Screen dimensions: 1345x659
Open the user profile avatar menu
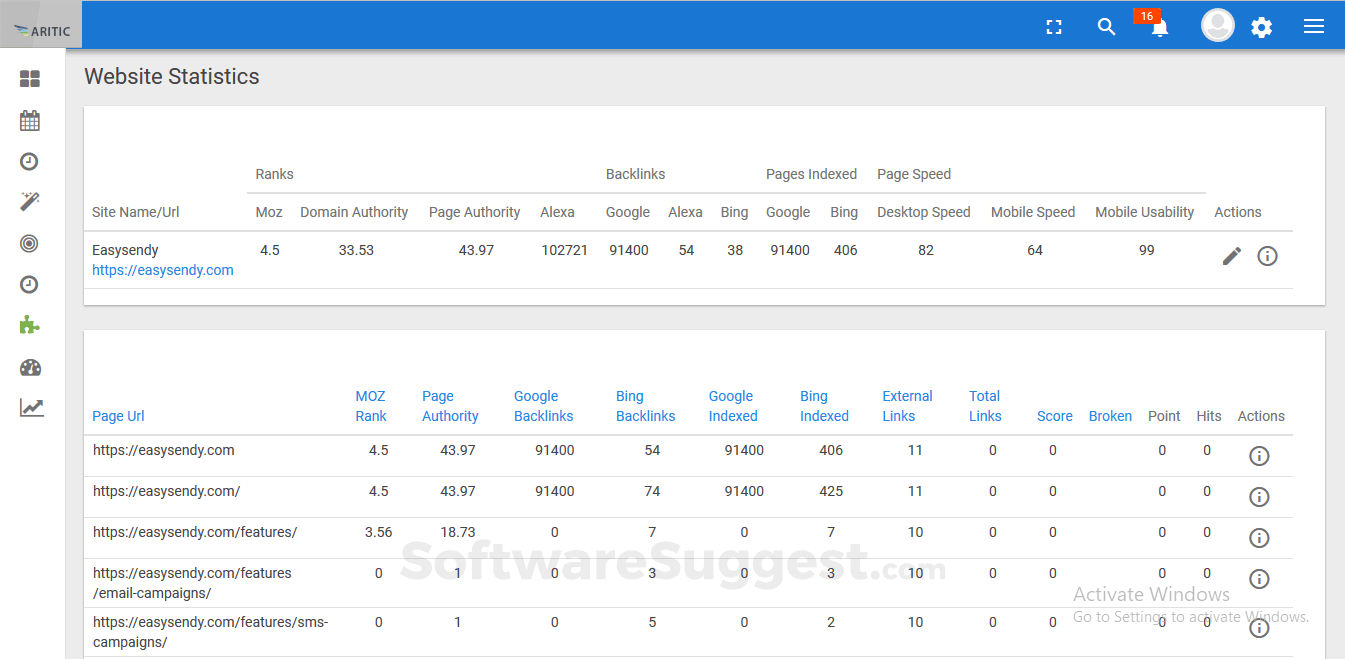1217,26
